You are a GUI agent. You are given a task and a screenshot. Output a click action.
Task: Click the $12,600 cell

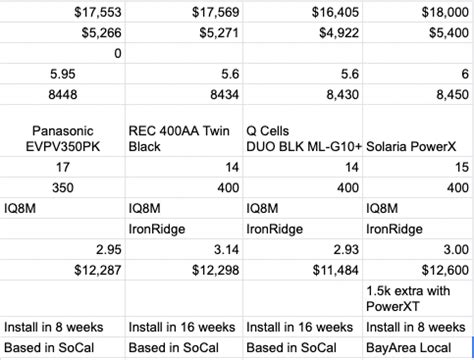coord(418,270)
